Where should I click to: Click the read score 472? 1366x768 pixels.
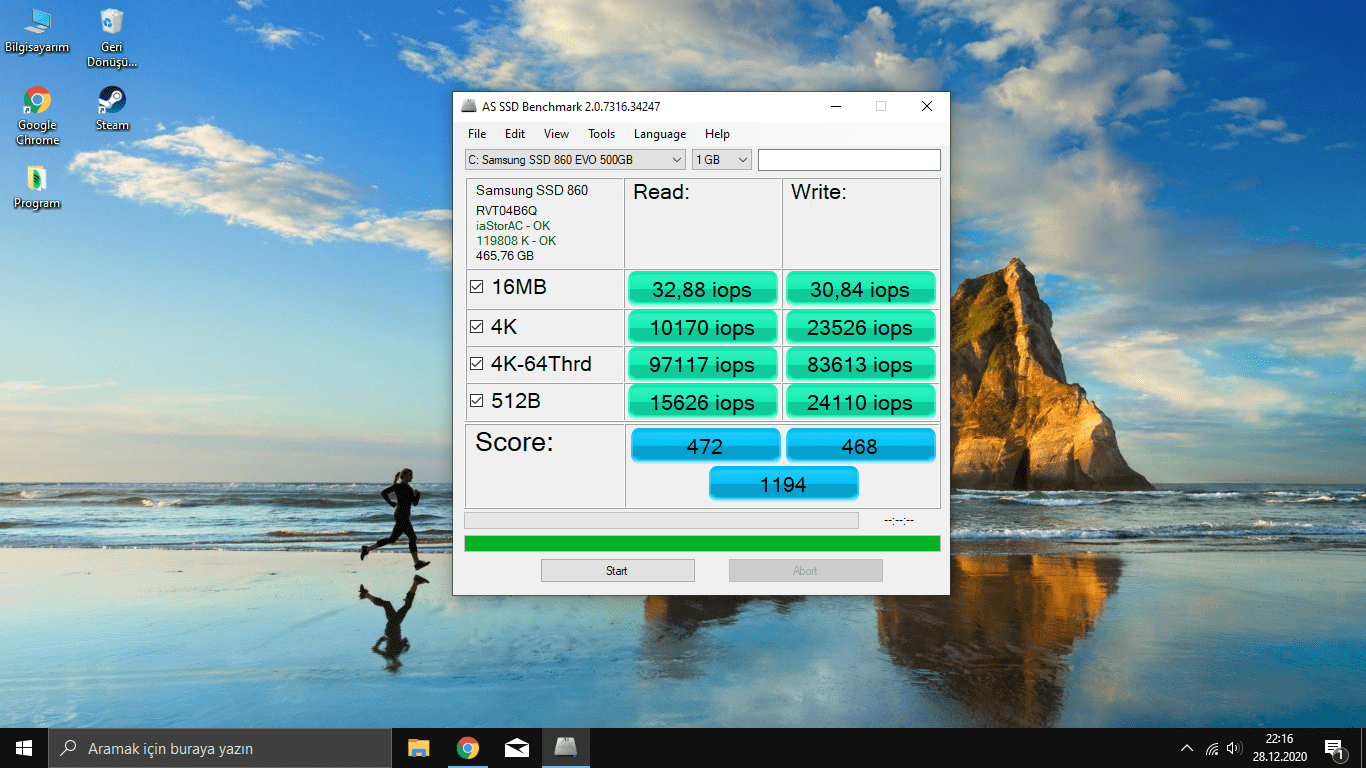pyautogui.click(x=705, y=446)
